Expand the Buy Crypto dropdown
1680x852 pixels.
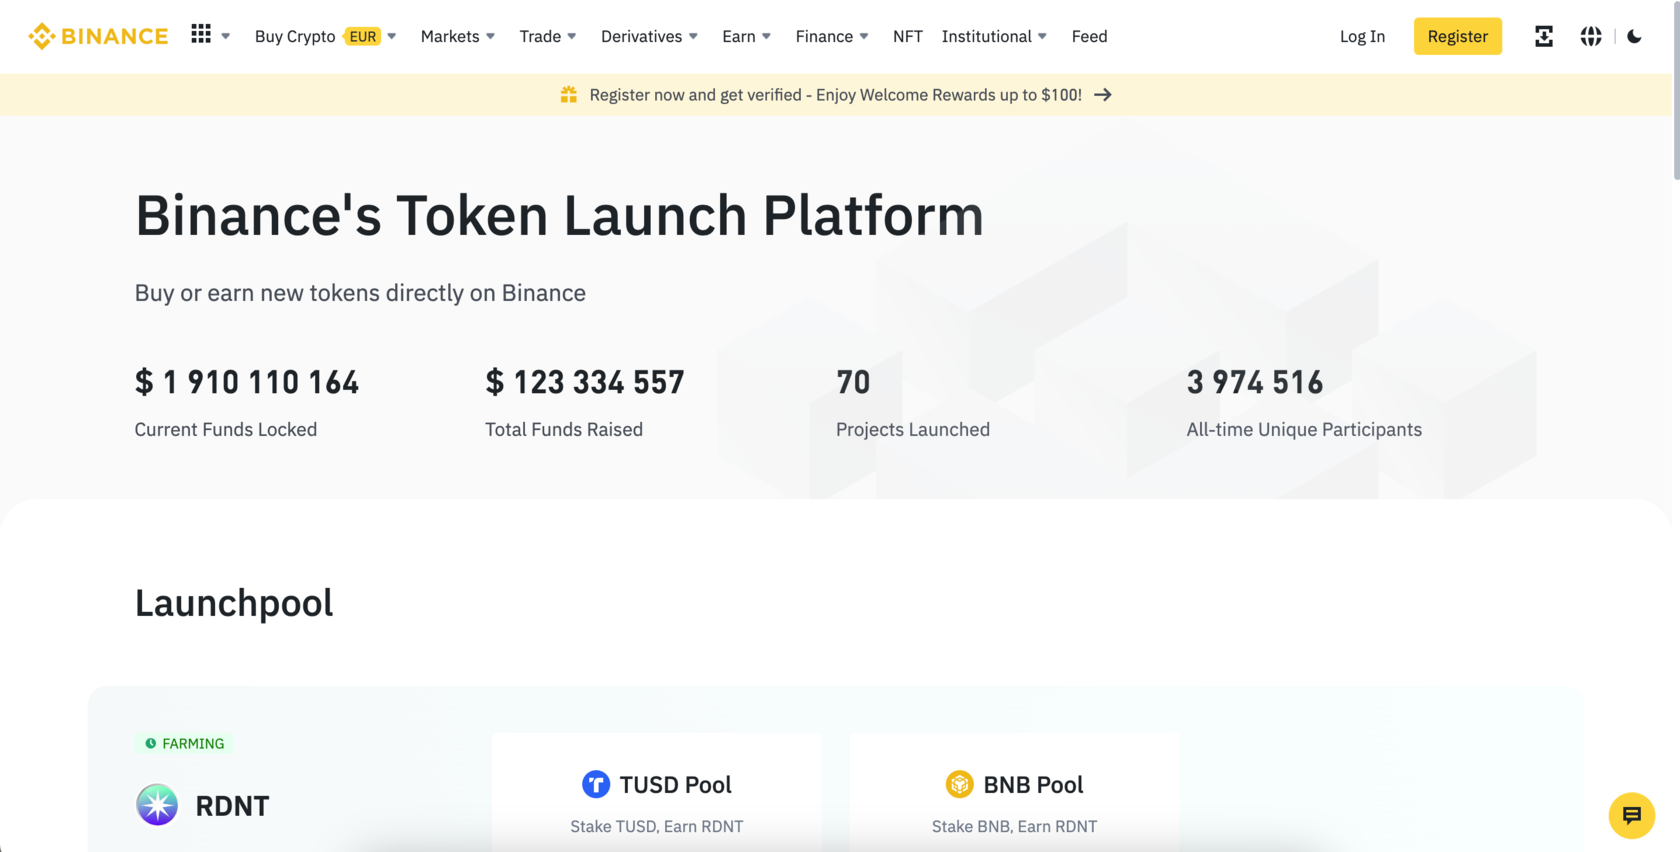(x=326, y=36)
